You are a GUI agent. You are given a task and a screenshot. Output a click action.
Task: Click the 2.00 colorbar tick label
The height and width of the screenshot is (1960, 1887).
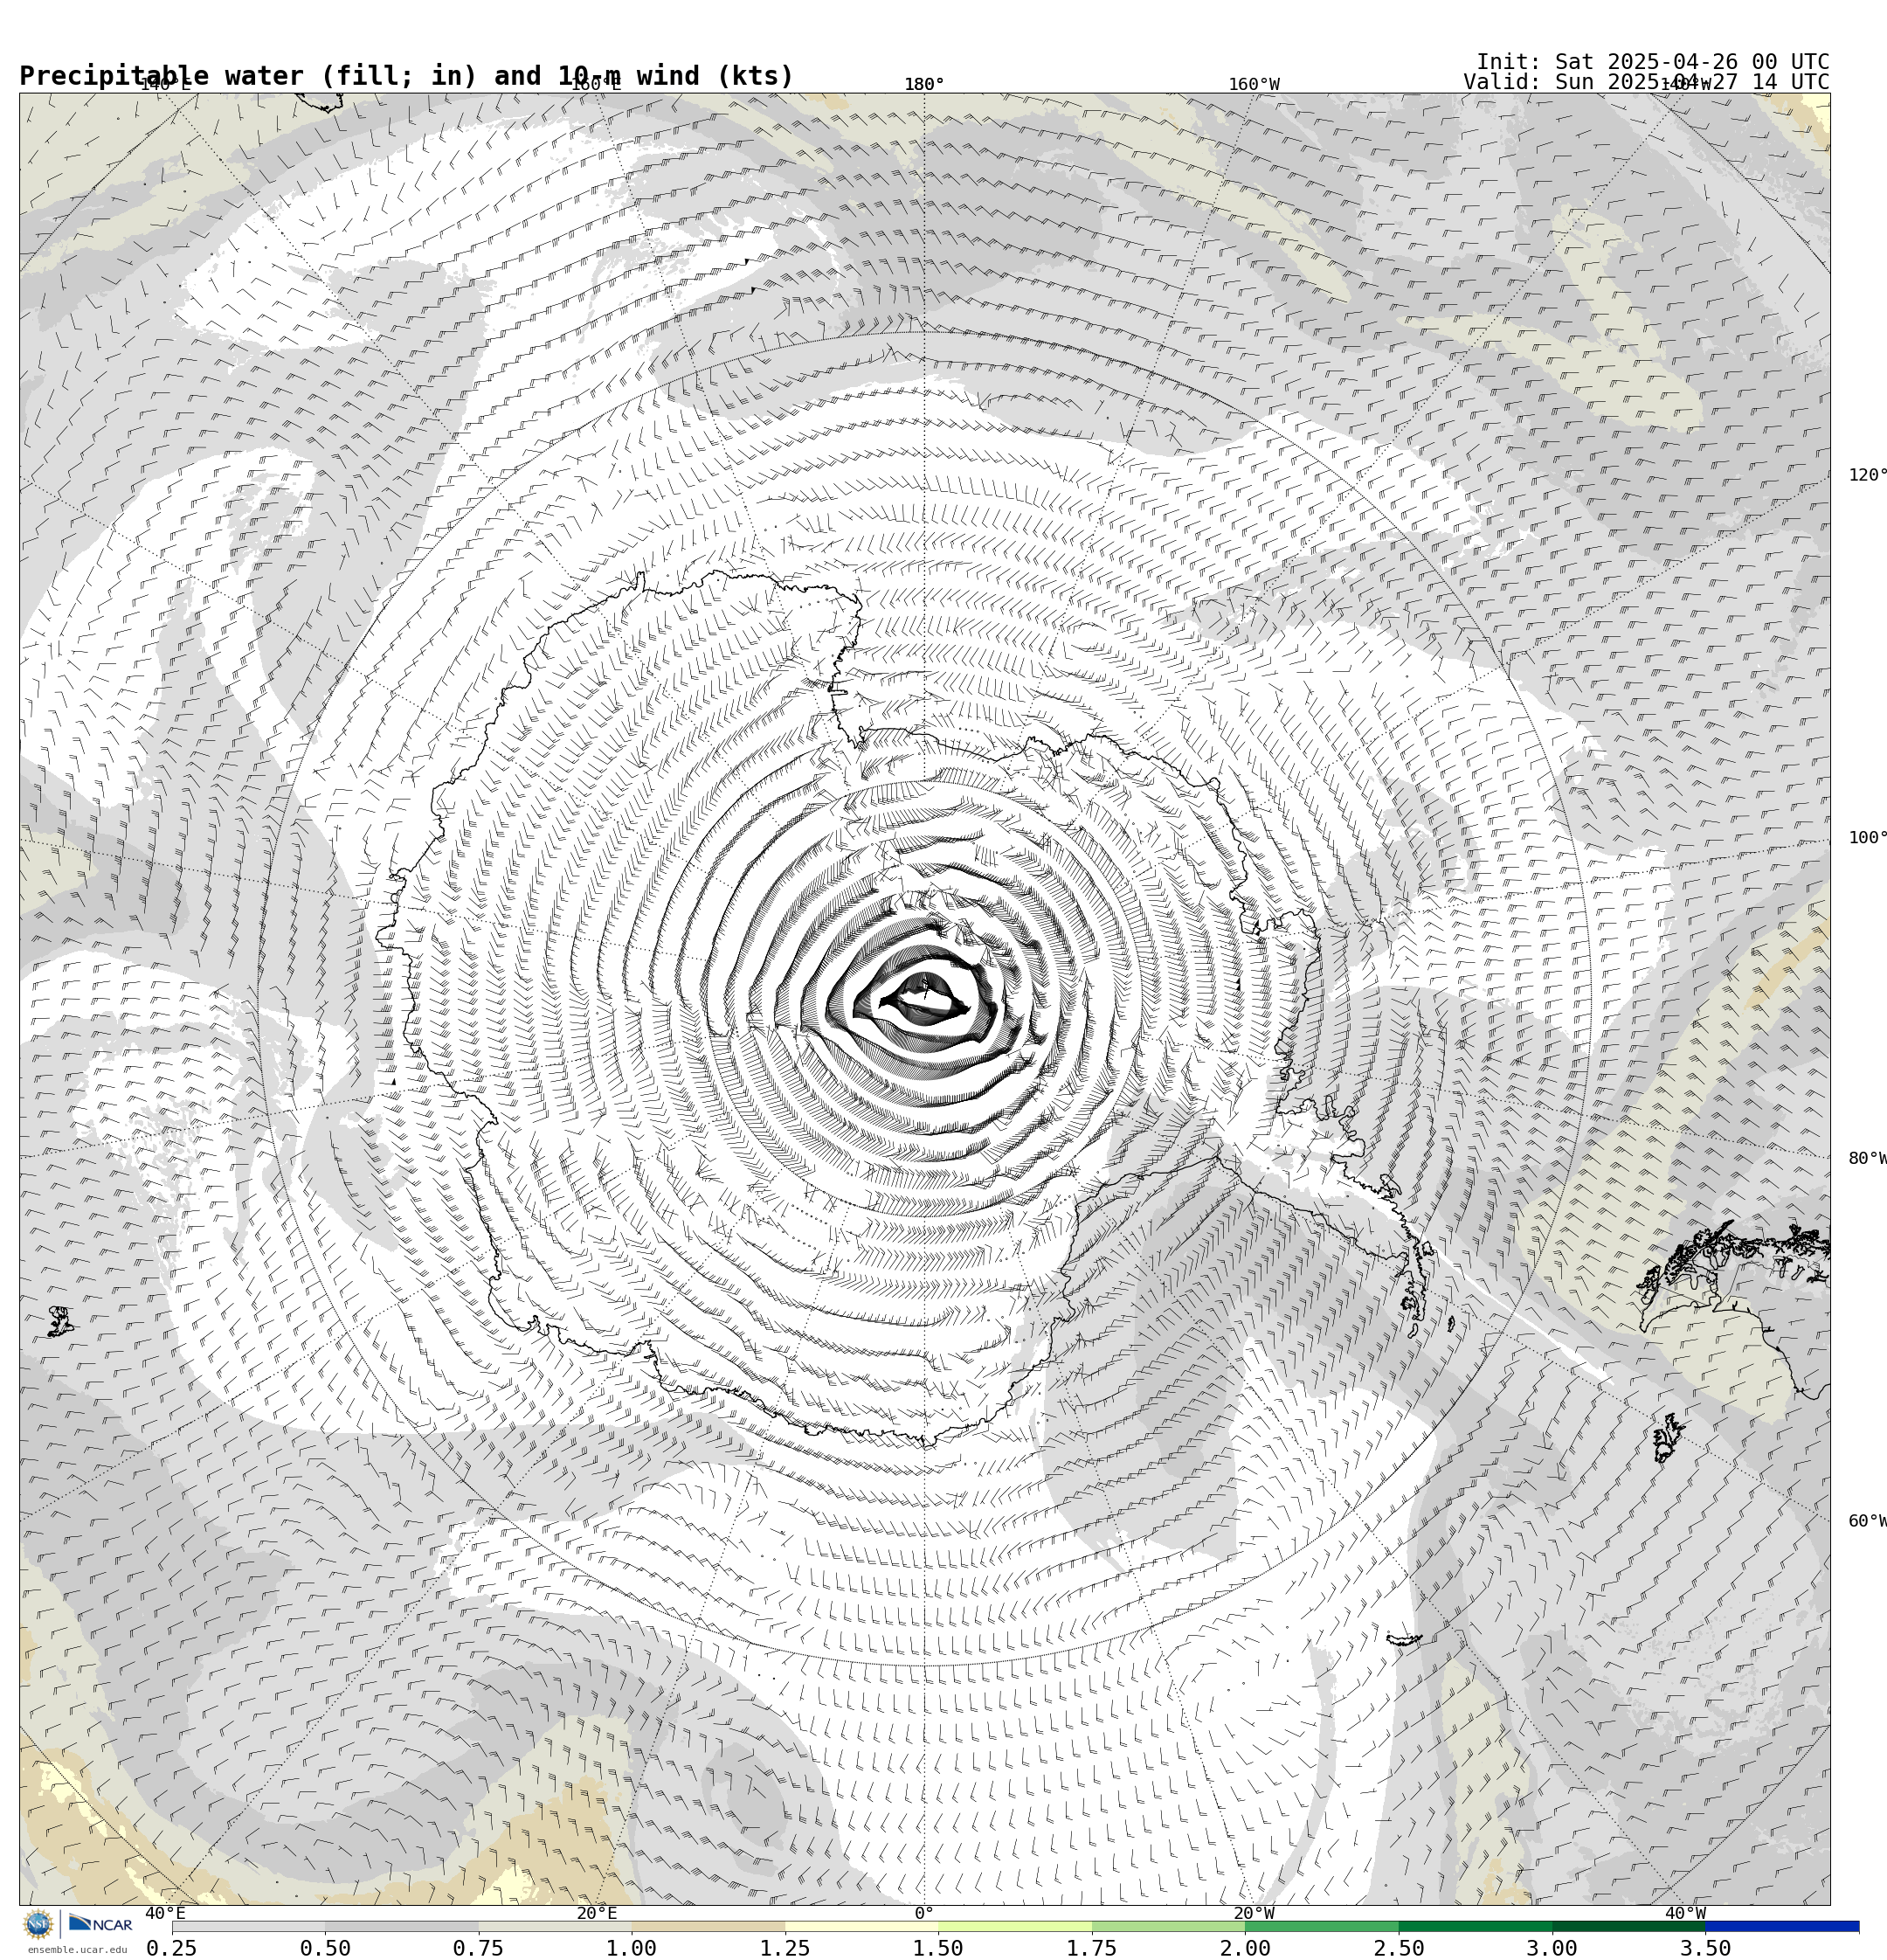(1245, 1948)
